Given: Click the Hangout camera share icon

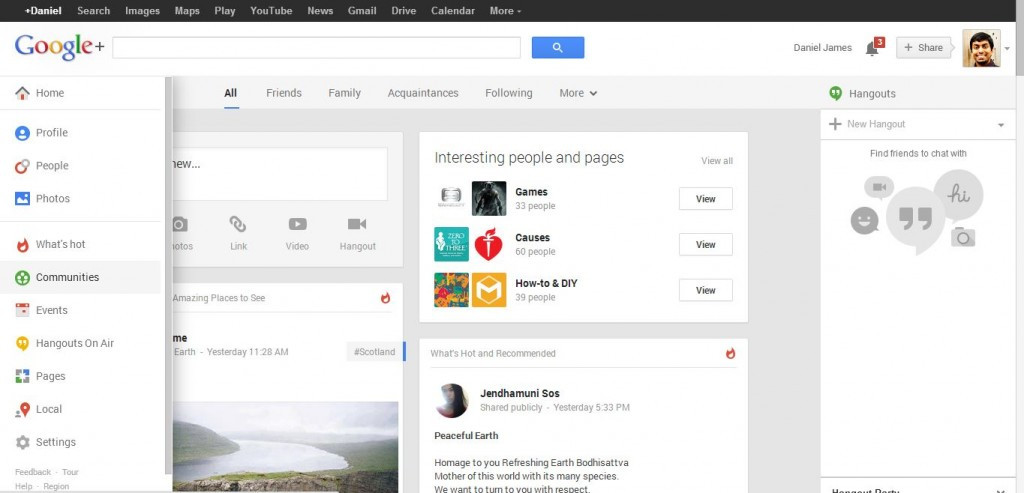Looking at the screenshot, I should pyautogui.click(x=357, y=225).
